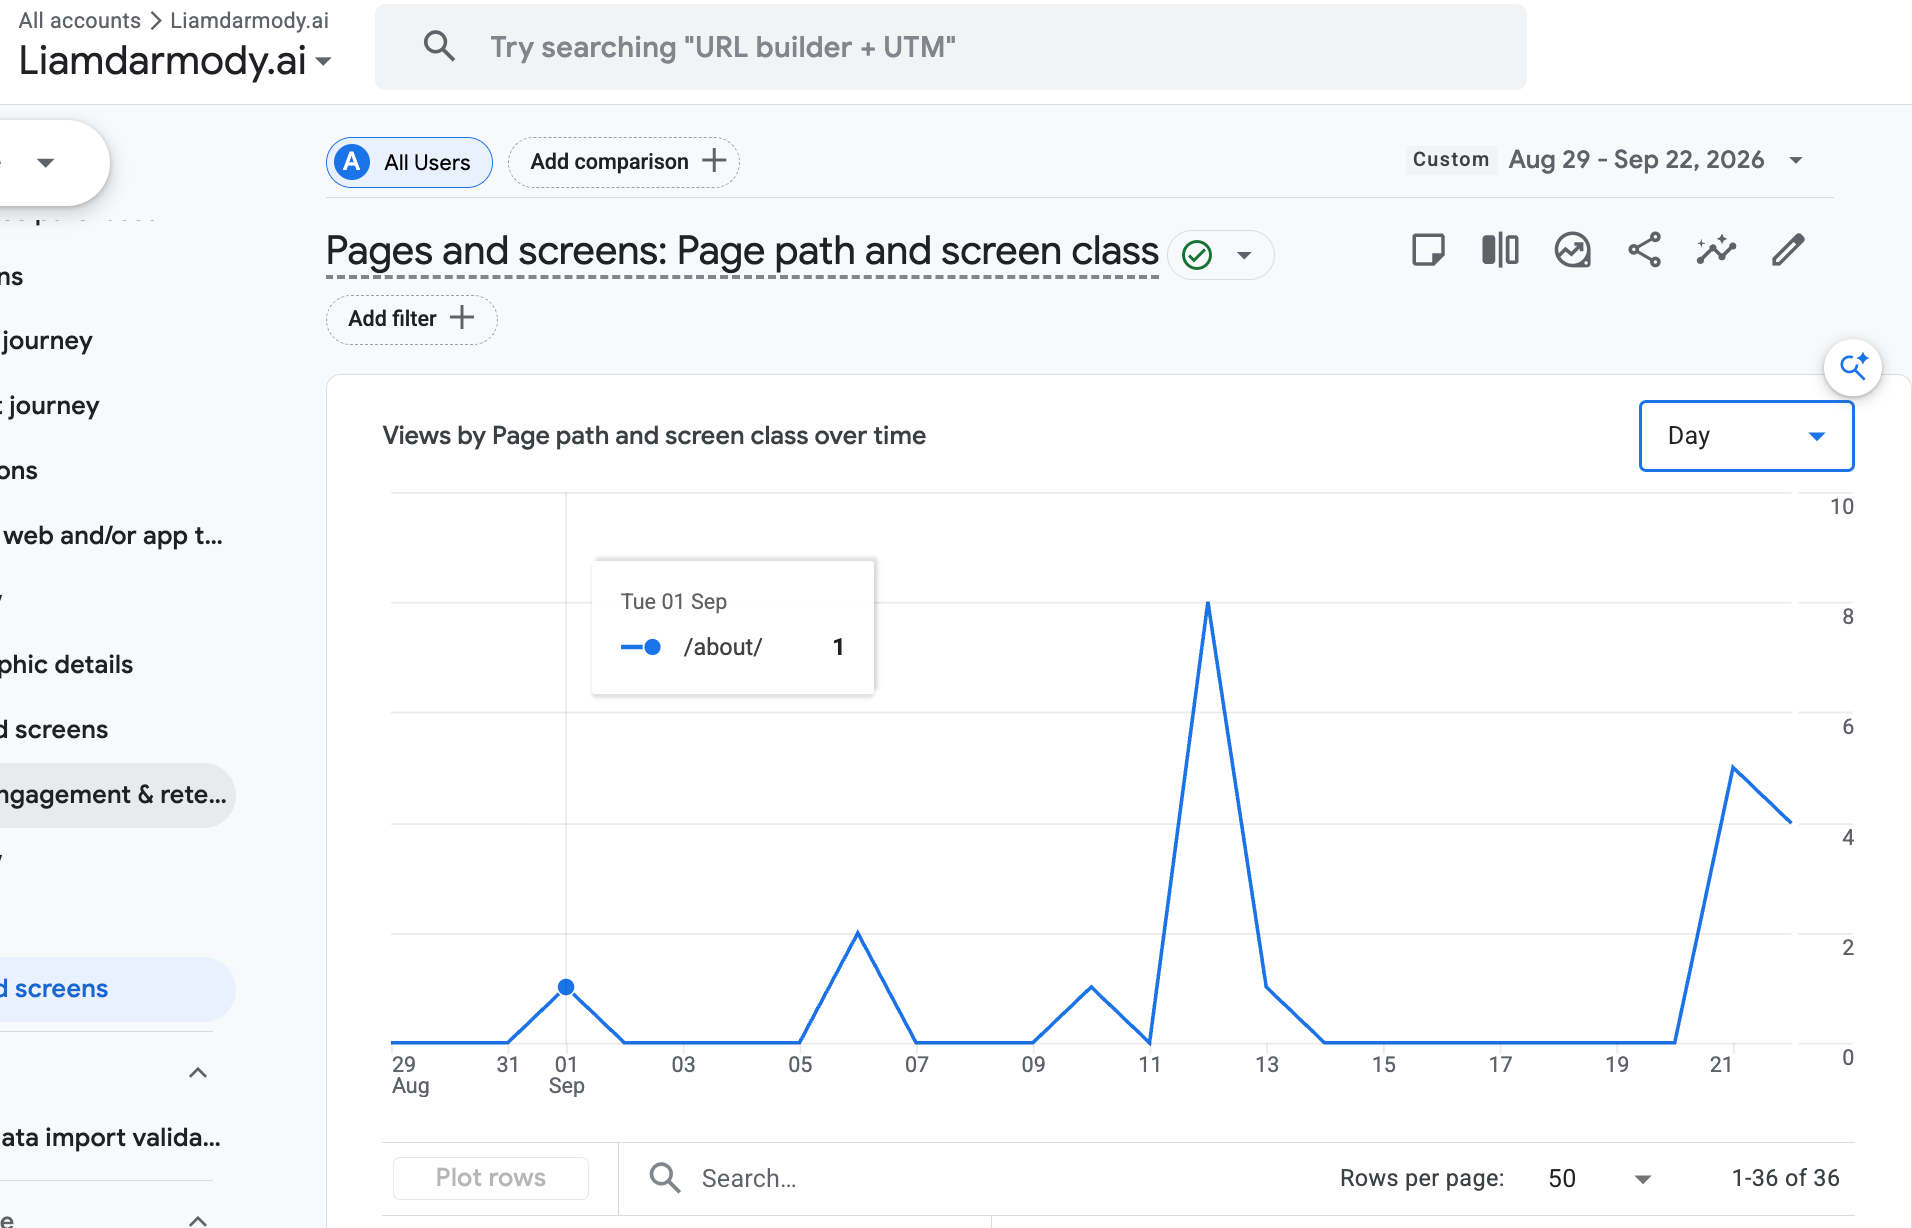Click the Custom date label
The width and height of the screenshot is (1912, 1228).
pyautogui.click(x=1450, y=159)
